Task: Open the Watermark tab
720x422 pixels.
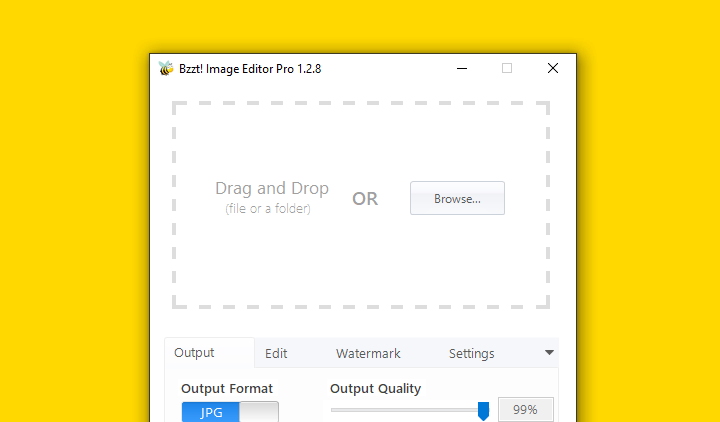Action: (x=368, y=353)
